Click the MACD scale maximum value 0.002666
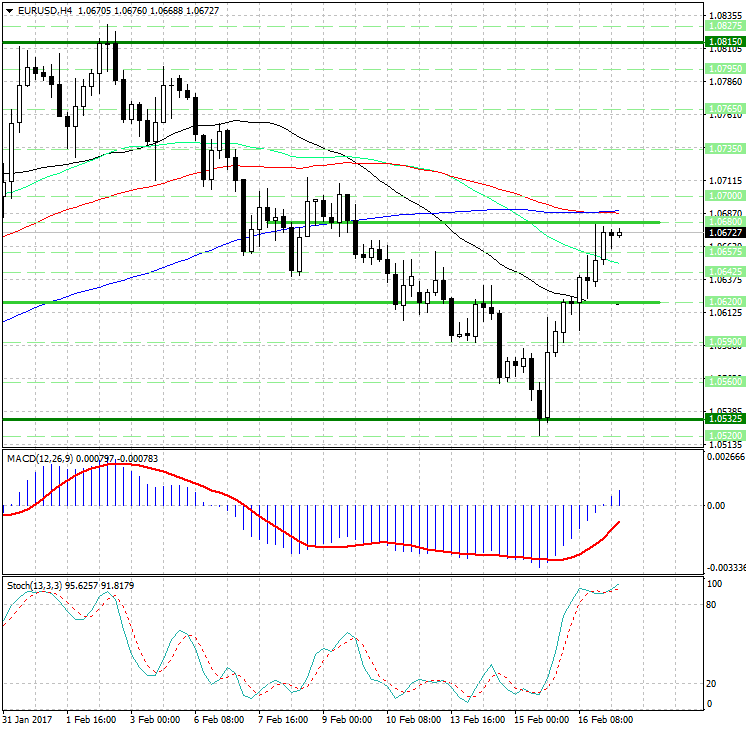The image size is (746, 731). pos(726,457)
